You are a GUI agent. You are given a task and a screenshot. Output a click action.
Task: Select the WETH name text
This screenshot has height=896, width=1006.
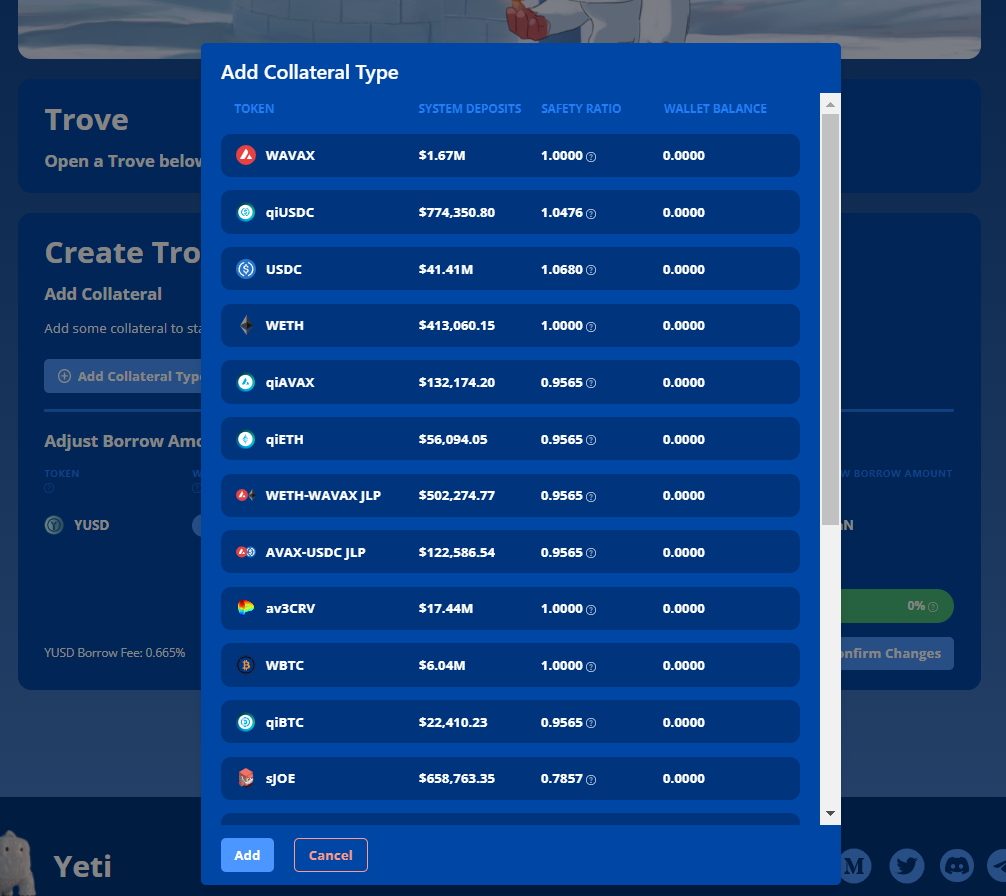(x=284, y=326)
